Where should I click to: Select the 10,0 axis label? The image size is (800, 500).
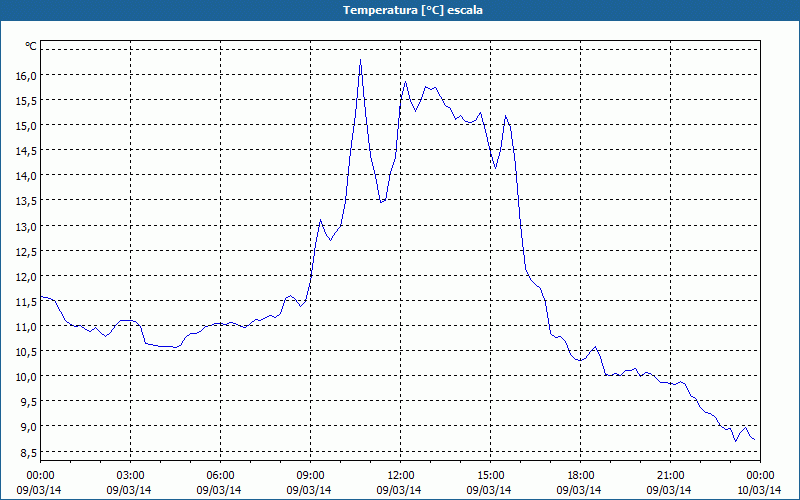coord(27,377)
